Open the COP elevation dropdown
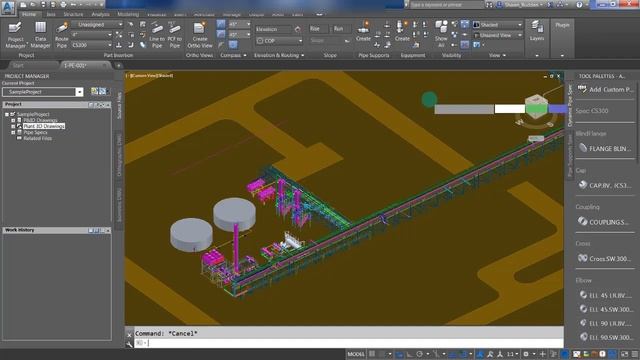640x360 pixels. coord(279,41)
